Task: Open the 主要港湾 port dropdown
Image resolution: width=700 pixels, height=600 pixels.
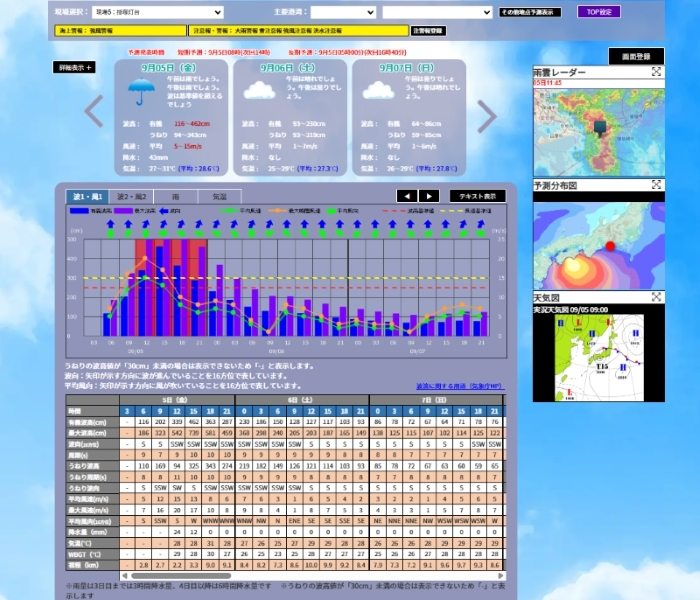Action: [x=342, y=13]
